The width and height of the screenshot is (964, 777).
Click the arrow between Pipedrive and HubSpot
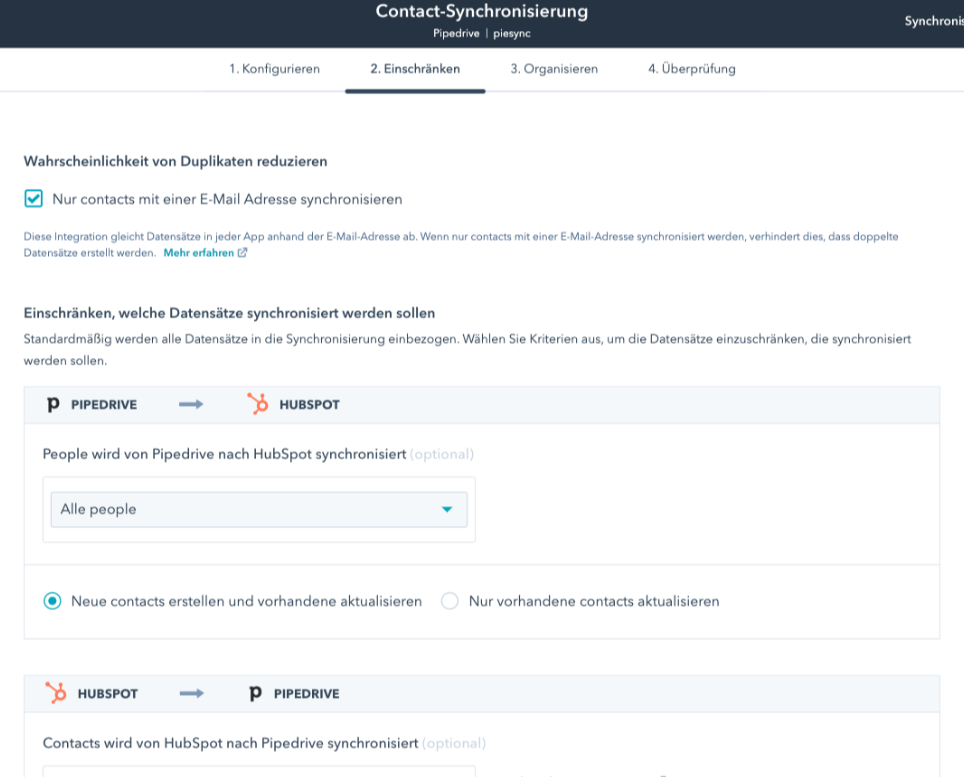tap(191, 404)
